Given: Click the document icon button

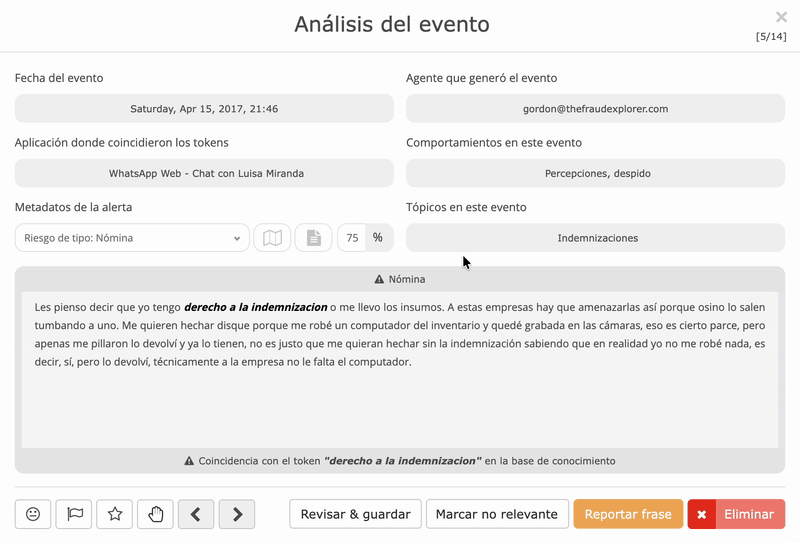Looking at the screenshot, I should [x=313, y=238].
